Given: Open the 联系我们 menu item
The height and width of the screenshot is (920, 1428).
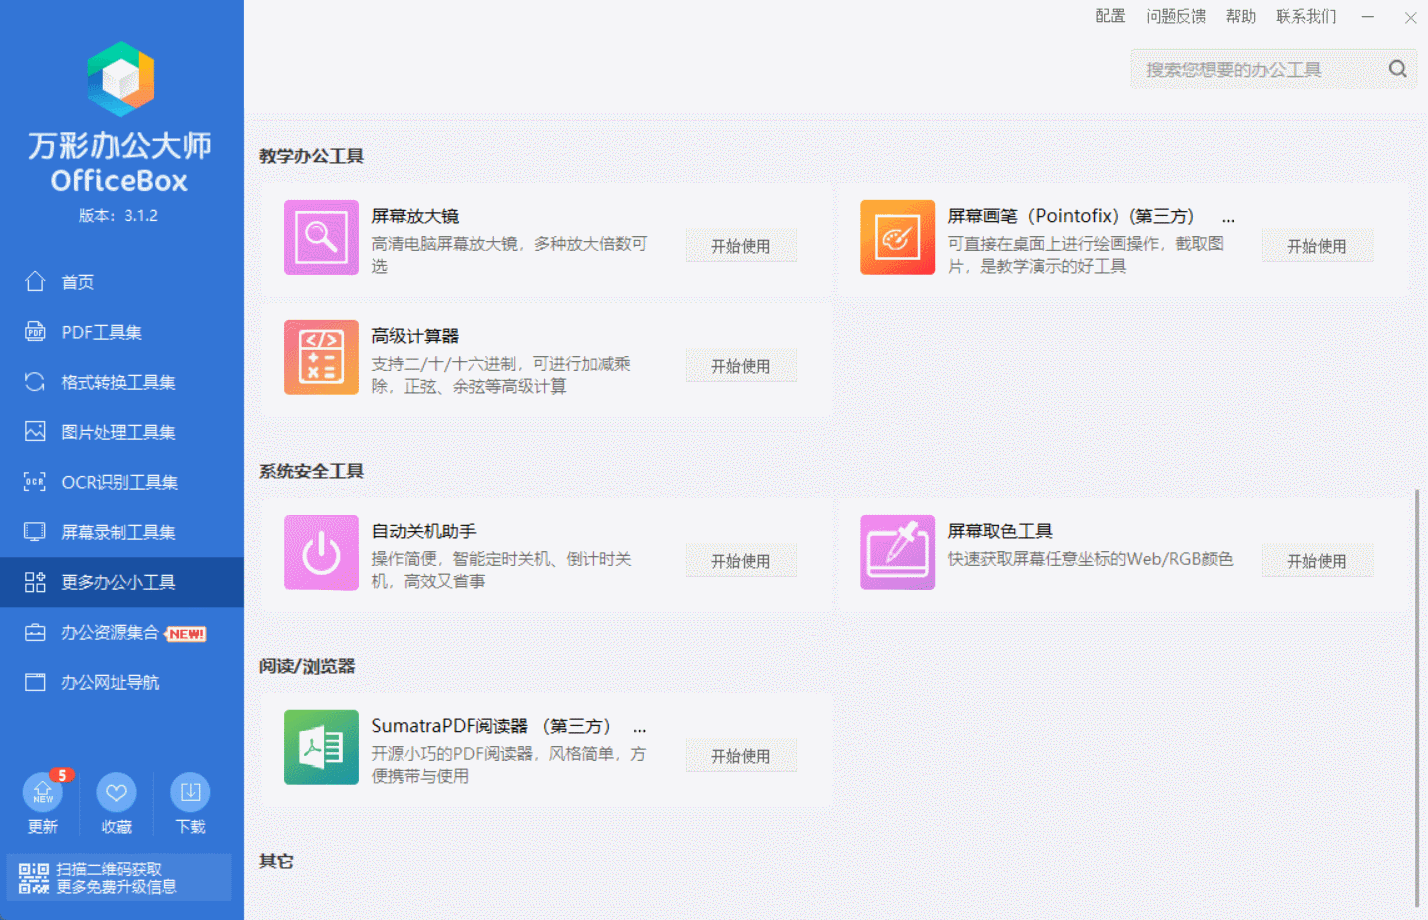Looking at the screenshot, I should (1307, 16).
